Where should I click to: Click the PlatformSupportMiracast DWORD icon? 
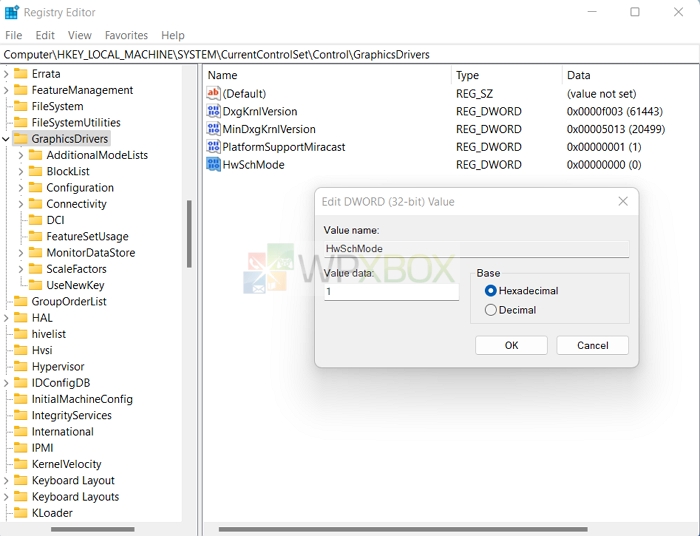[x=213, y=147]
